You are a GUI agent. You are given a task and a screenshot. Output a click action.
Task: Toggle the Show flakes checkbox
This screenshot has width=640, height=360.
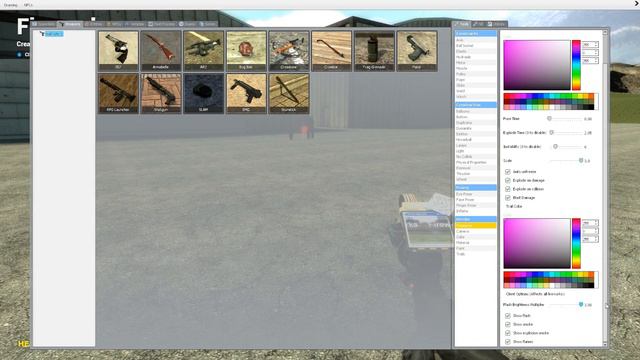(x=508, y=342)
